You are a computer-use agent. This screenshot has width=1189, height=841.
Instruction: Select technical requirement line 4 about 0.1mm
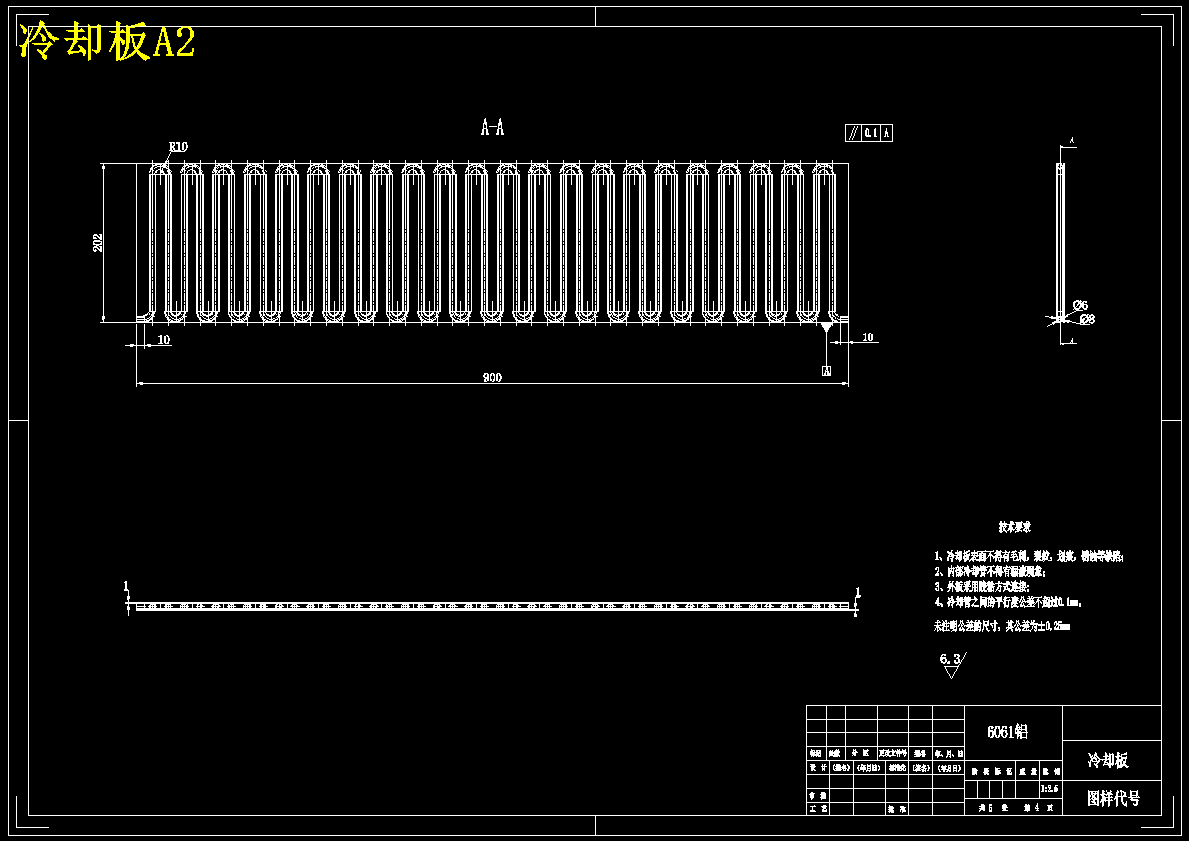click(1008, 602)
